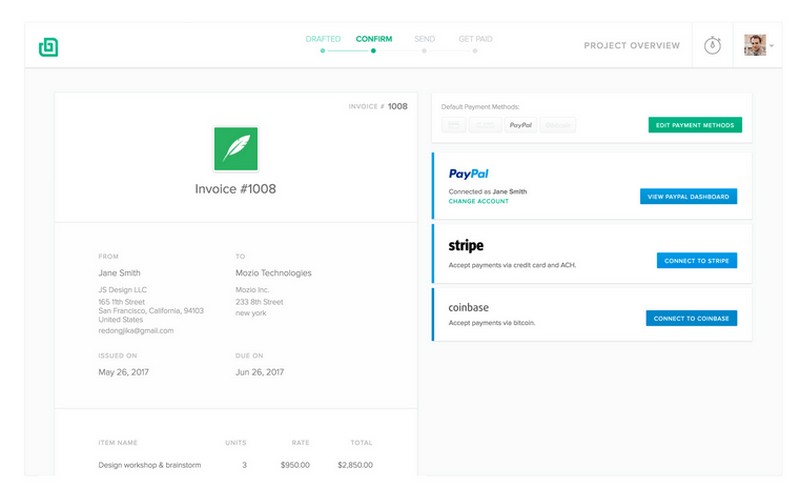The image size is (800, 488).
Task: Click Connect to Stripe button
Action: pos(696,260)
